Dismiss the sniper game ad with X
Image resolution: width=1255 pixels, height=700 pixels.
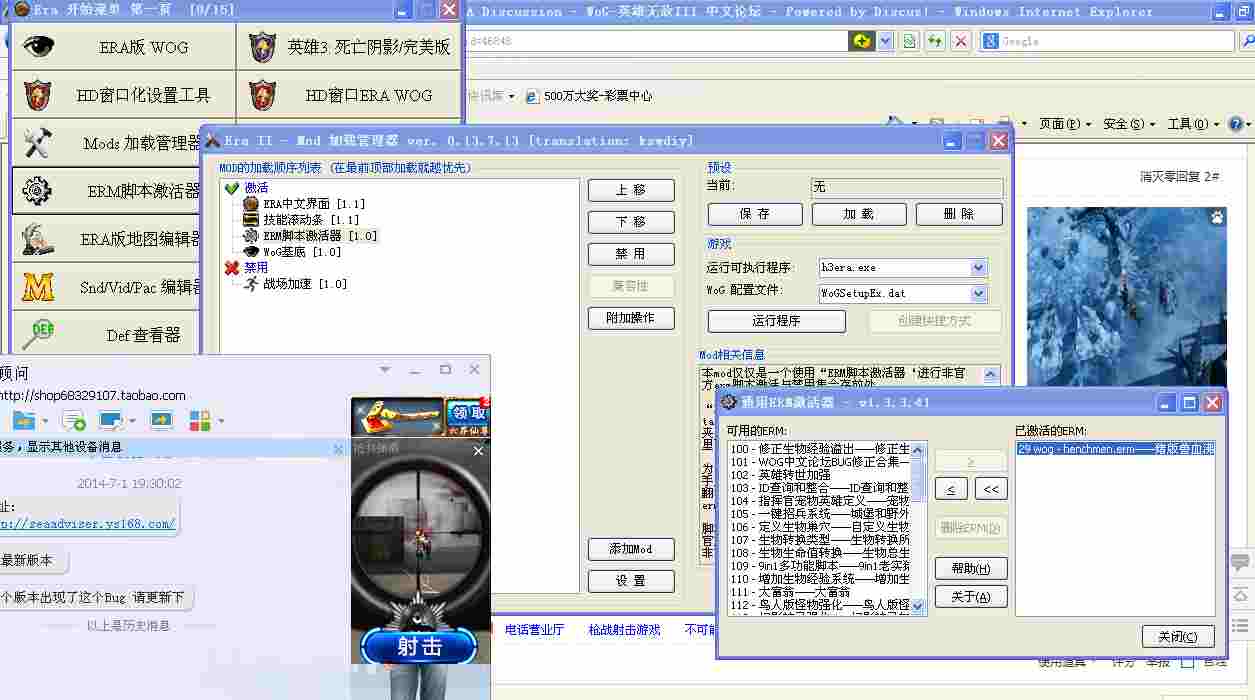pos(478,451)
